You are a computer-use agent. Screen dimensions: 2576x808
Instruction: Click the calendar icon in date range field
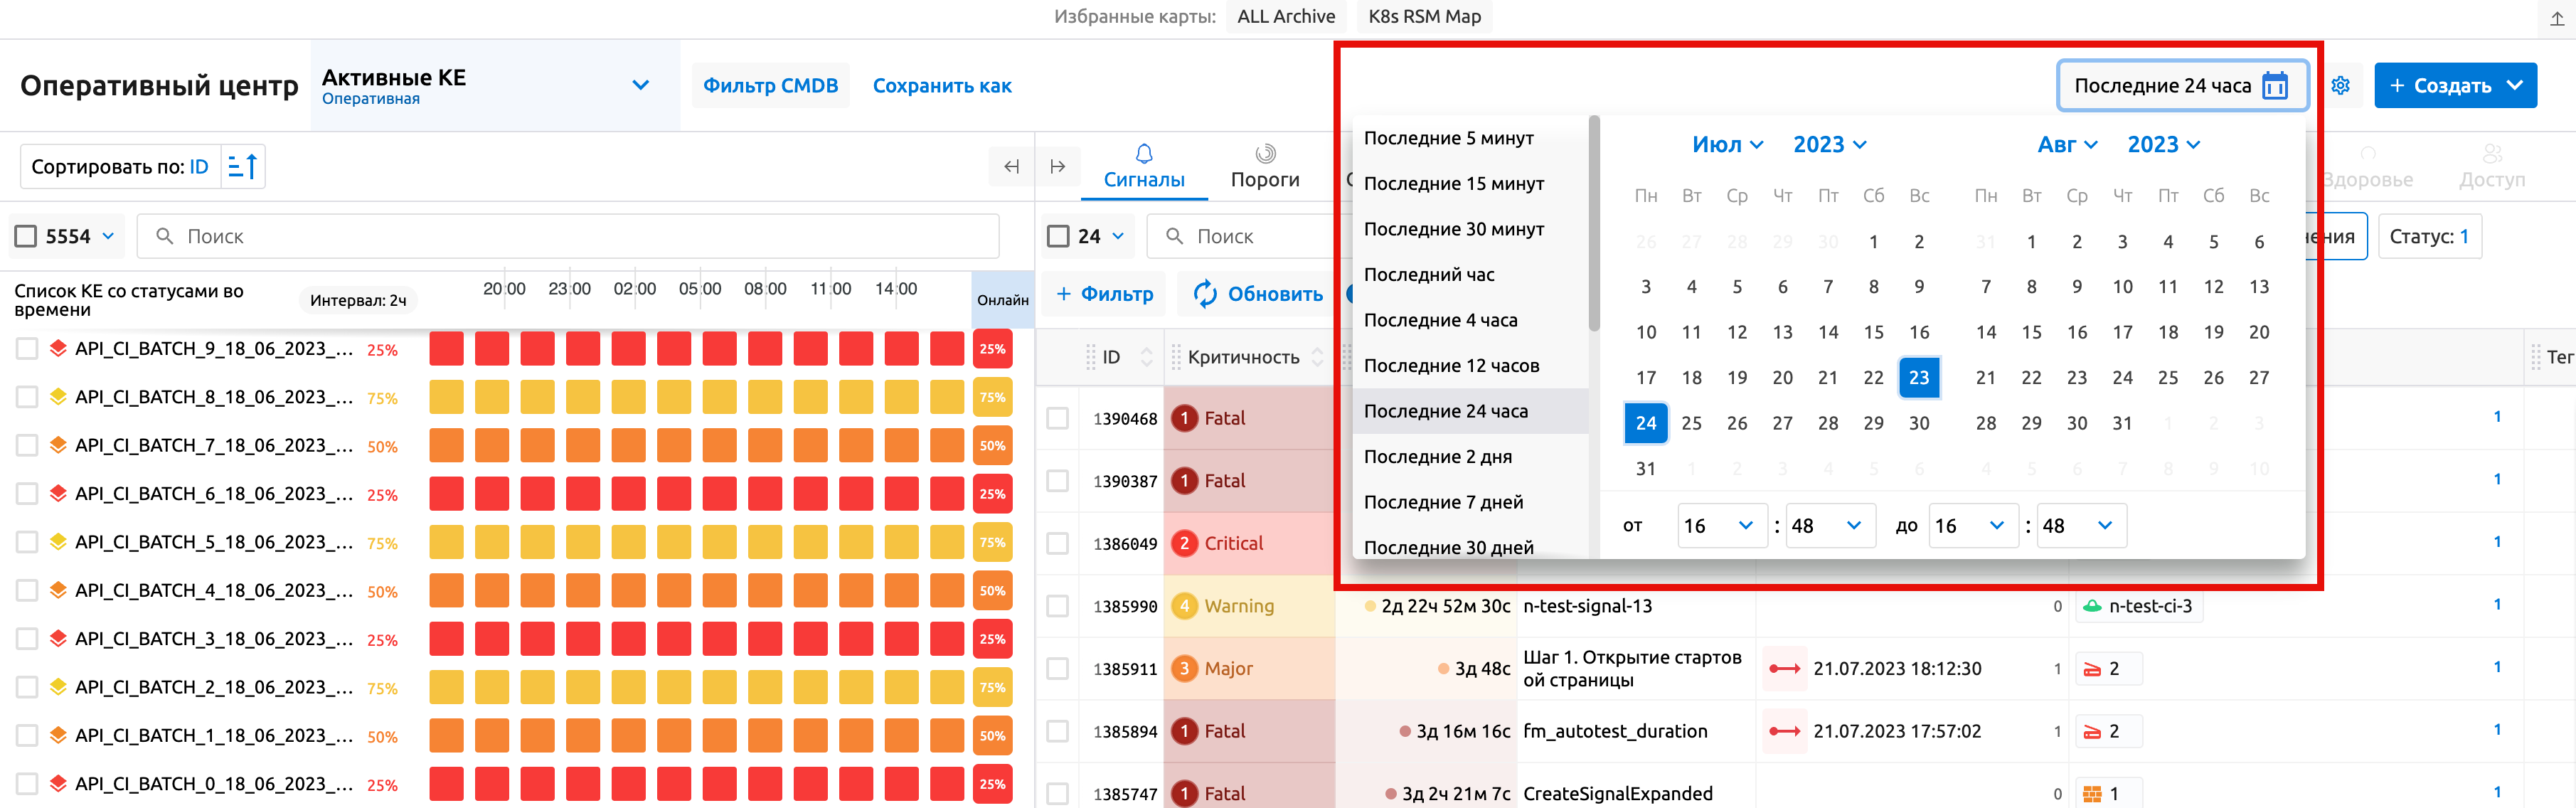coord(2275,86)
